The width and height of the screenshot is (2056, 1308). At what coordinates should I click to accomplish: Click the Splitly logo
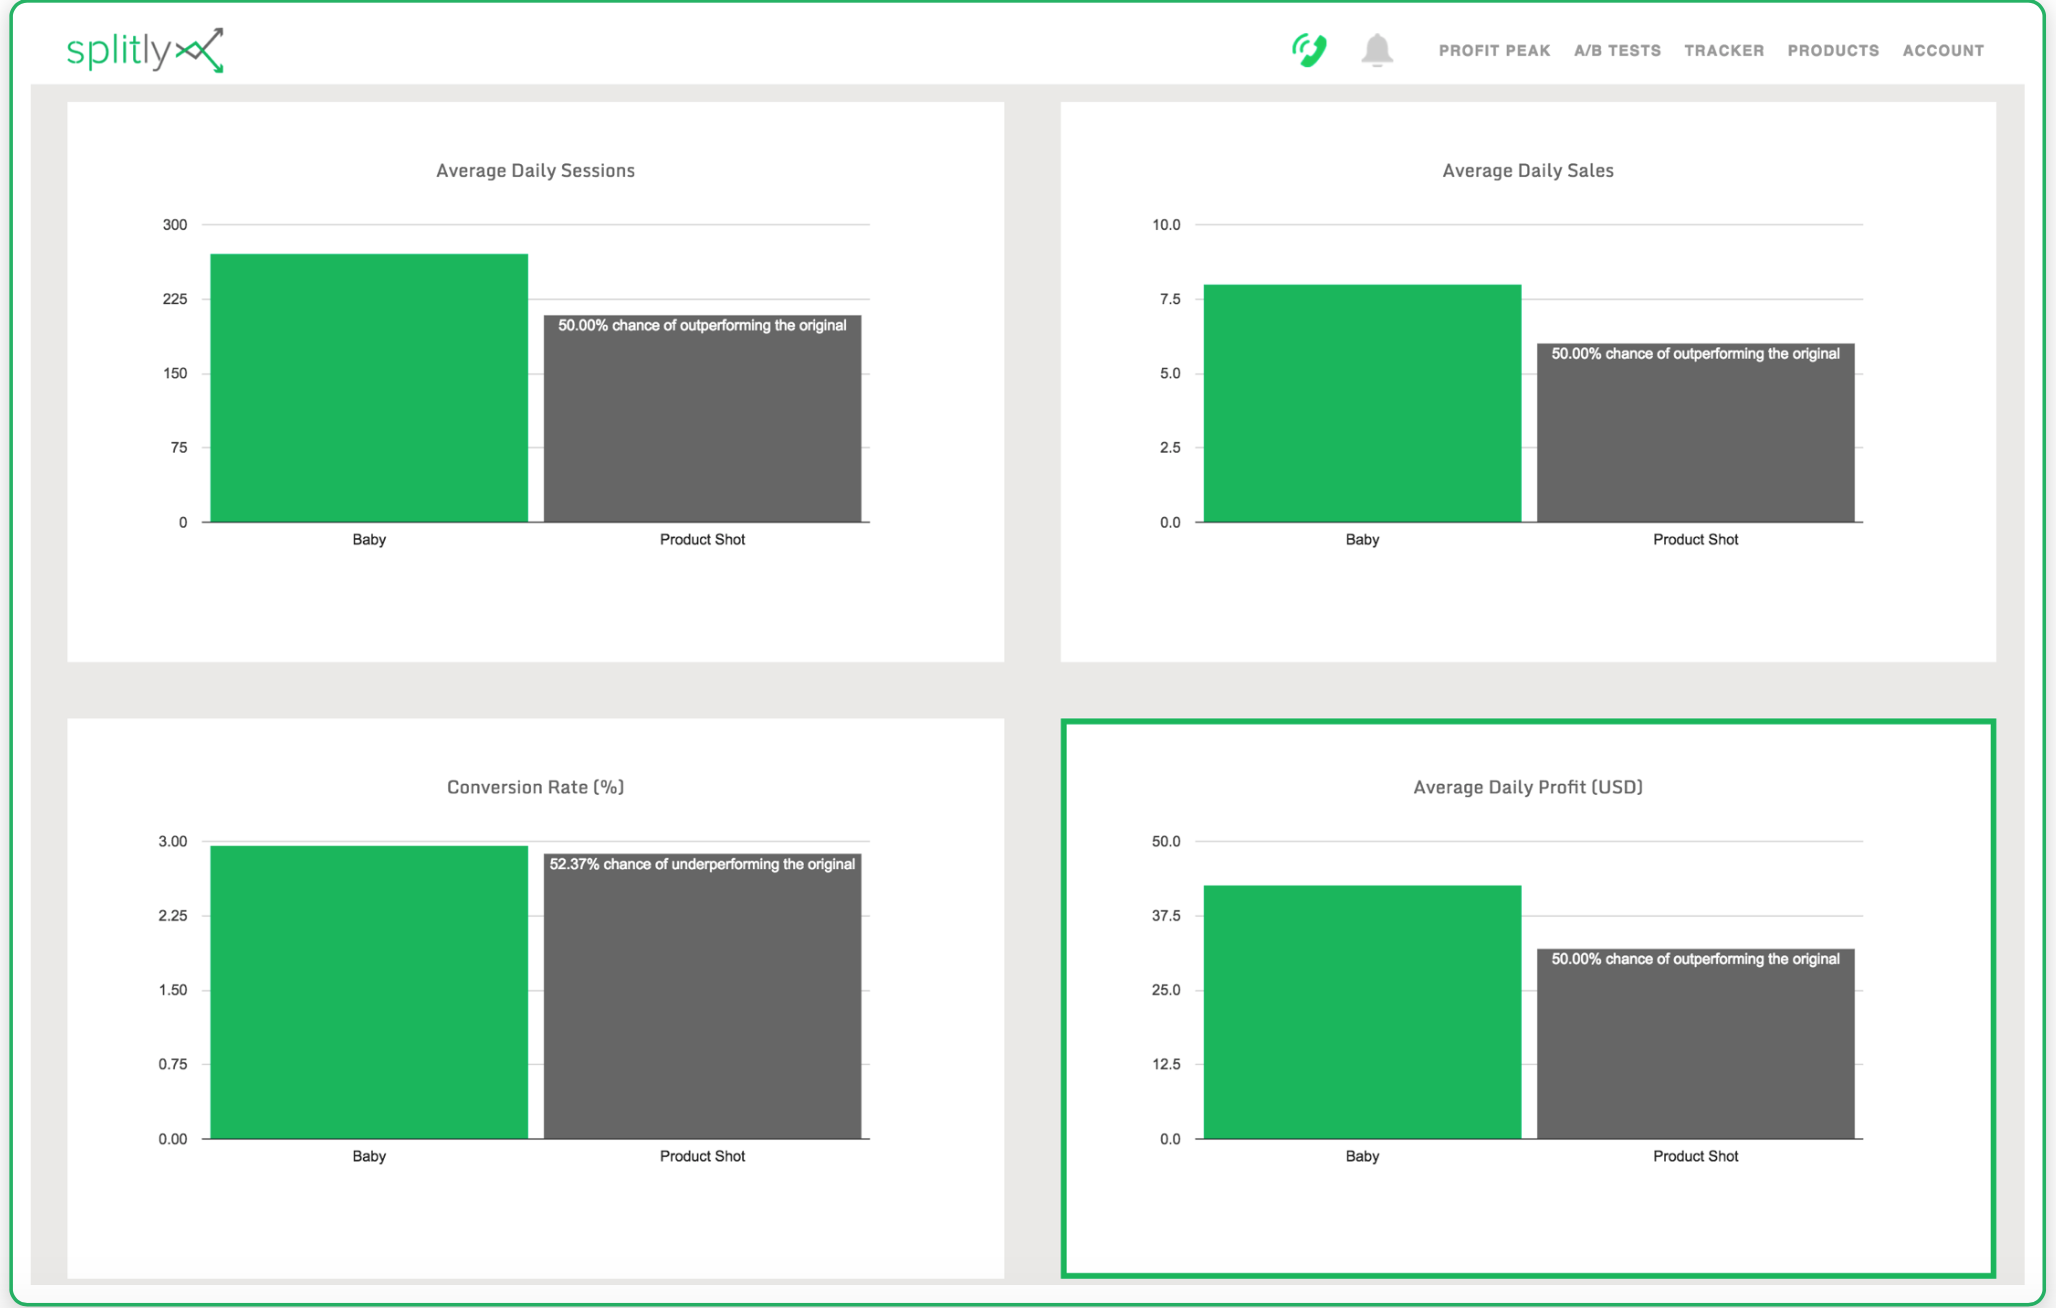point(145,50)
